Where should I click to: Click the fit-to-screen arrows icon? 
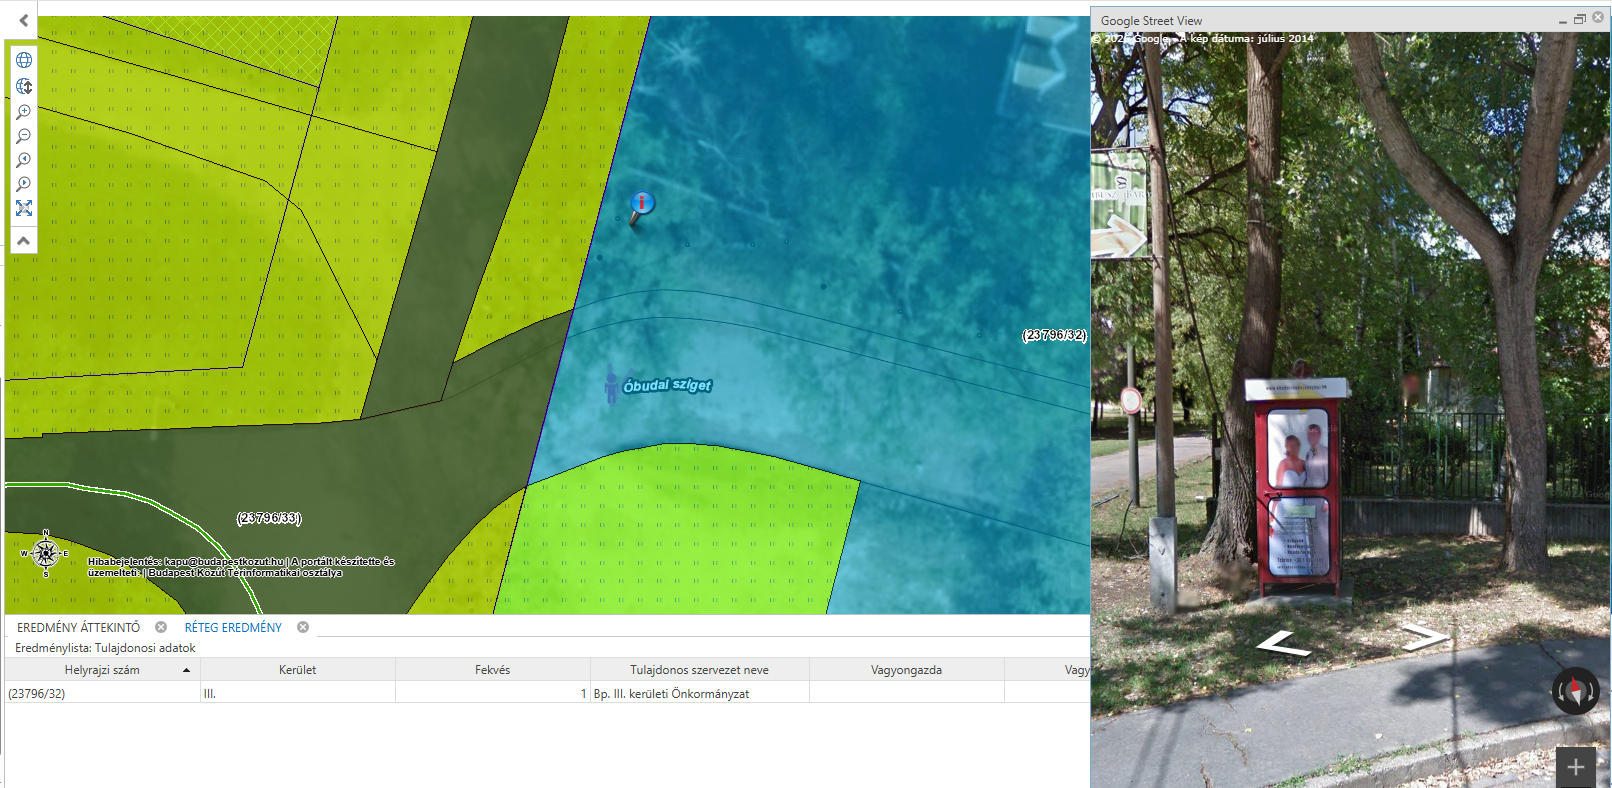click(x=24, y=208)
